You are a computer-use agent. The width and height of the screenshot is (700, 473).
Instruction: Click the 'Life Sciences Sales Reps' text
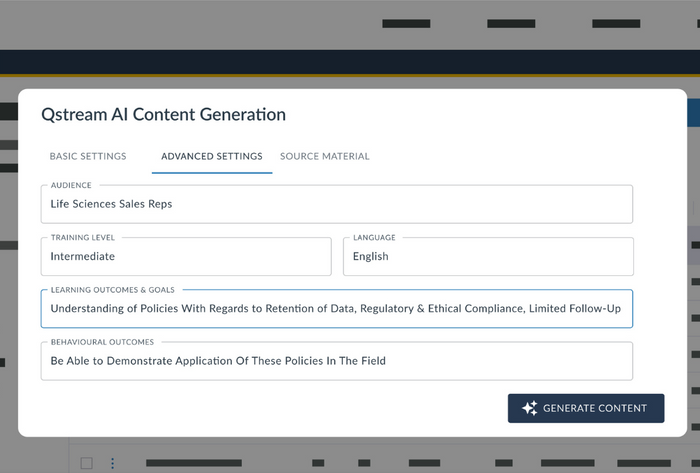(x=111, y=204)
